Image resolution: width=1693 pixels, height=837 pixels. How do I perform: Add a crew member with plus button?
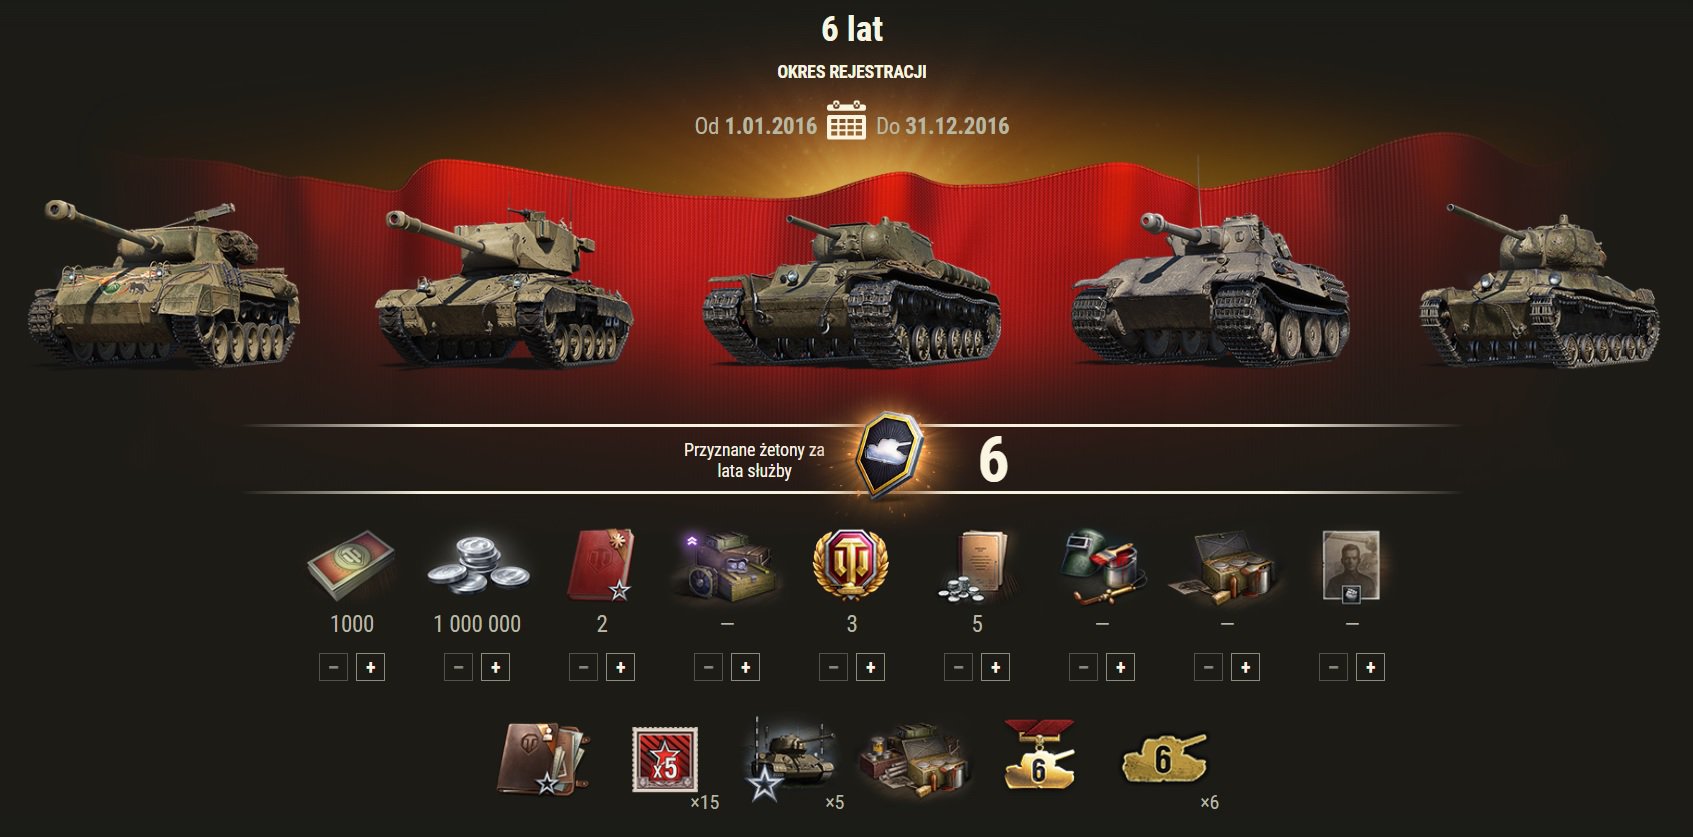(1370, 667)
